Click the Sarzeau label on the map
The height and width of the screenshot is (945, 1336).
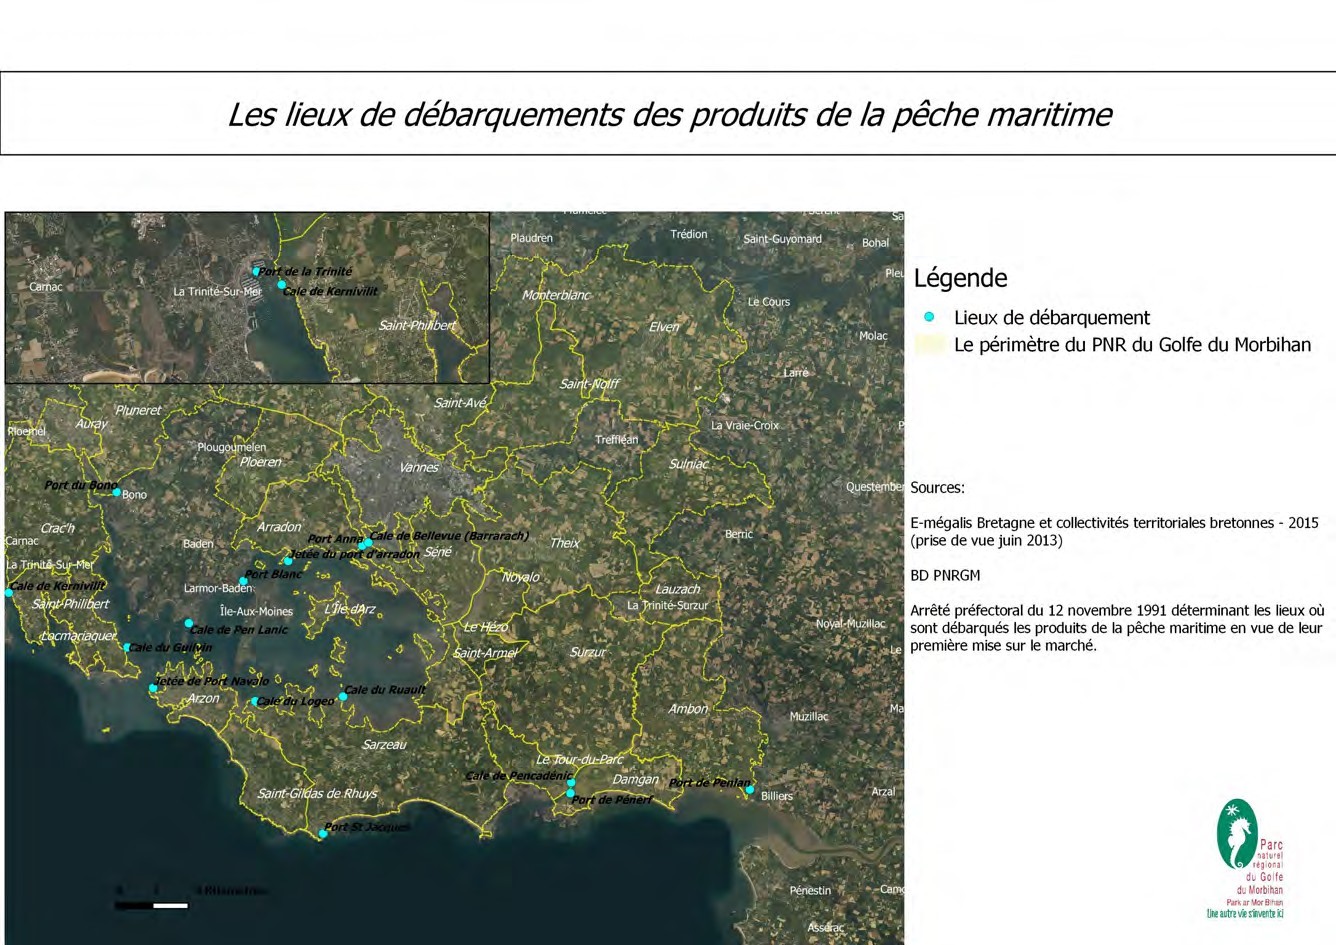click(x=384, y=745)
